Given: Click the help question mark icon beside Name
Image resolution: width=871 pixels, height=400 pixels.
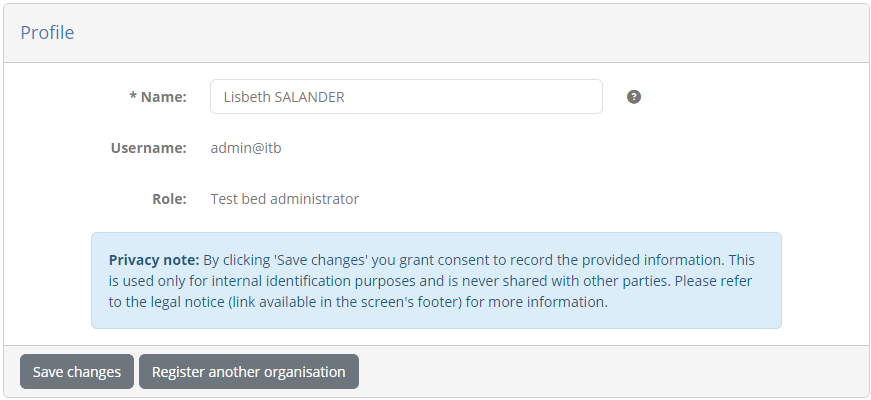Looking at the screenshot, I should point(634,97).
